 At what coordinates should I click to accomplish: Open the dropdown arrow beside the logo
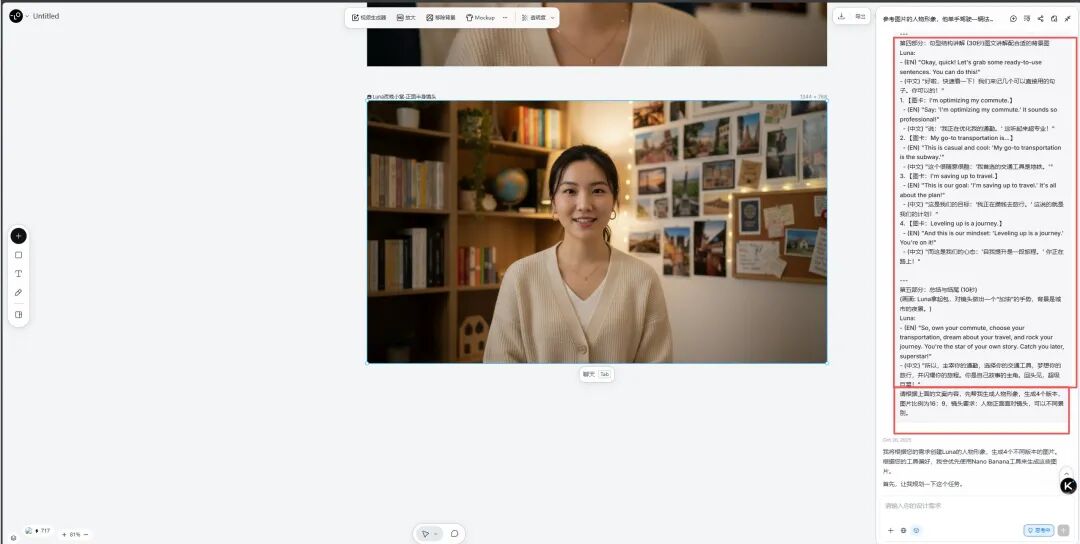[x=27, y=16]
